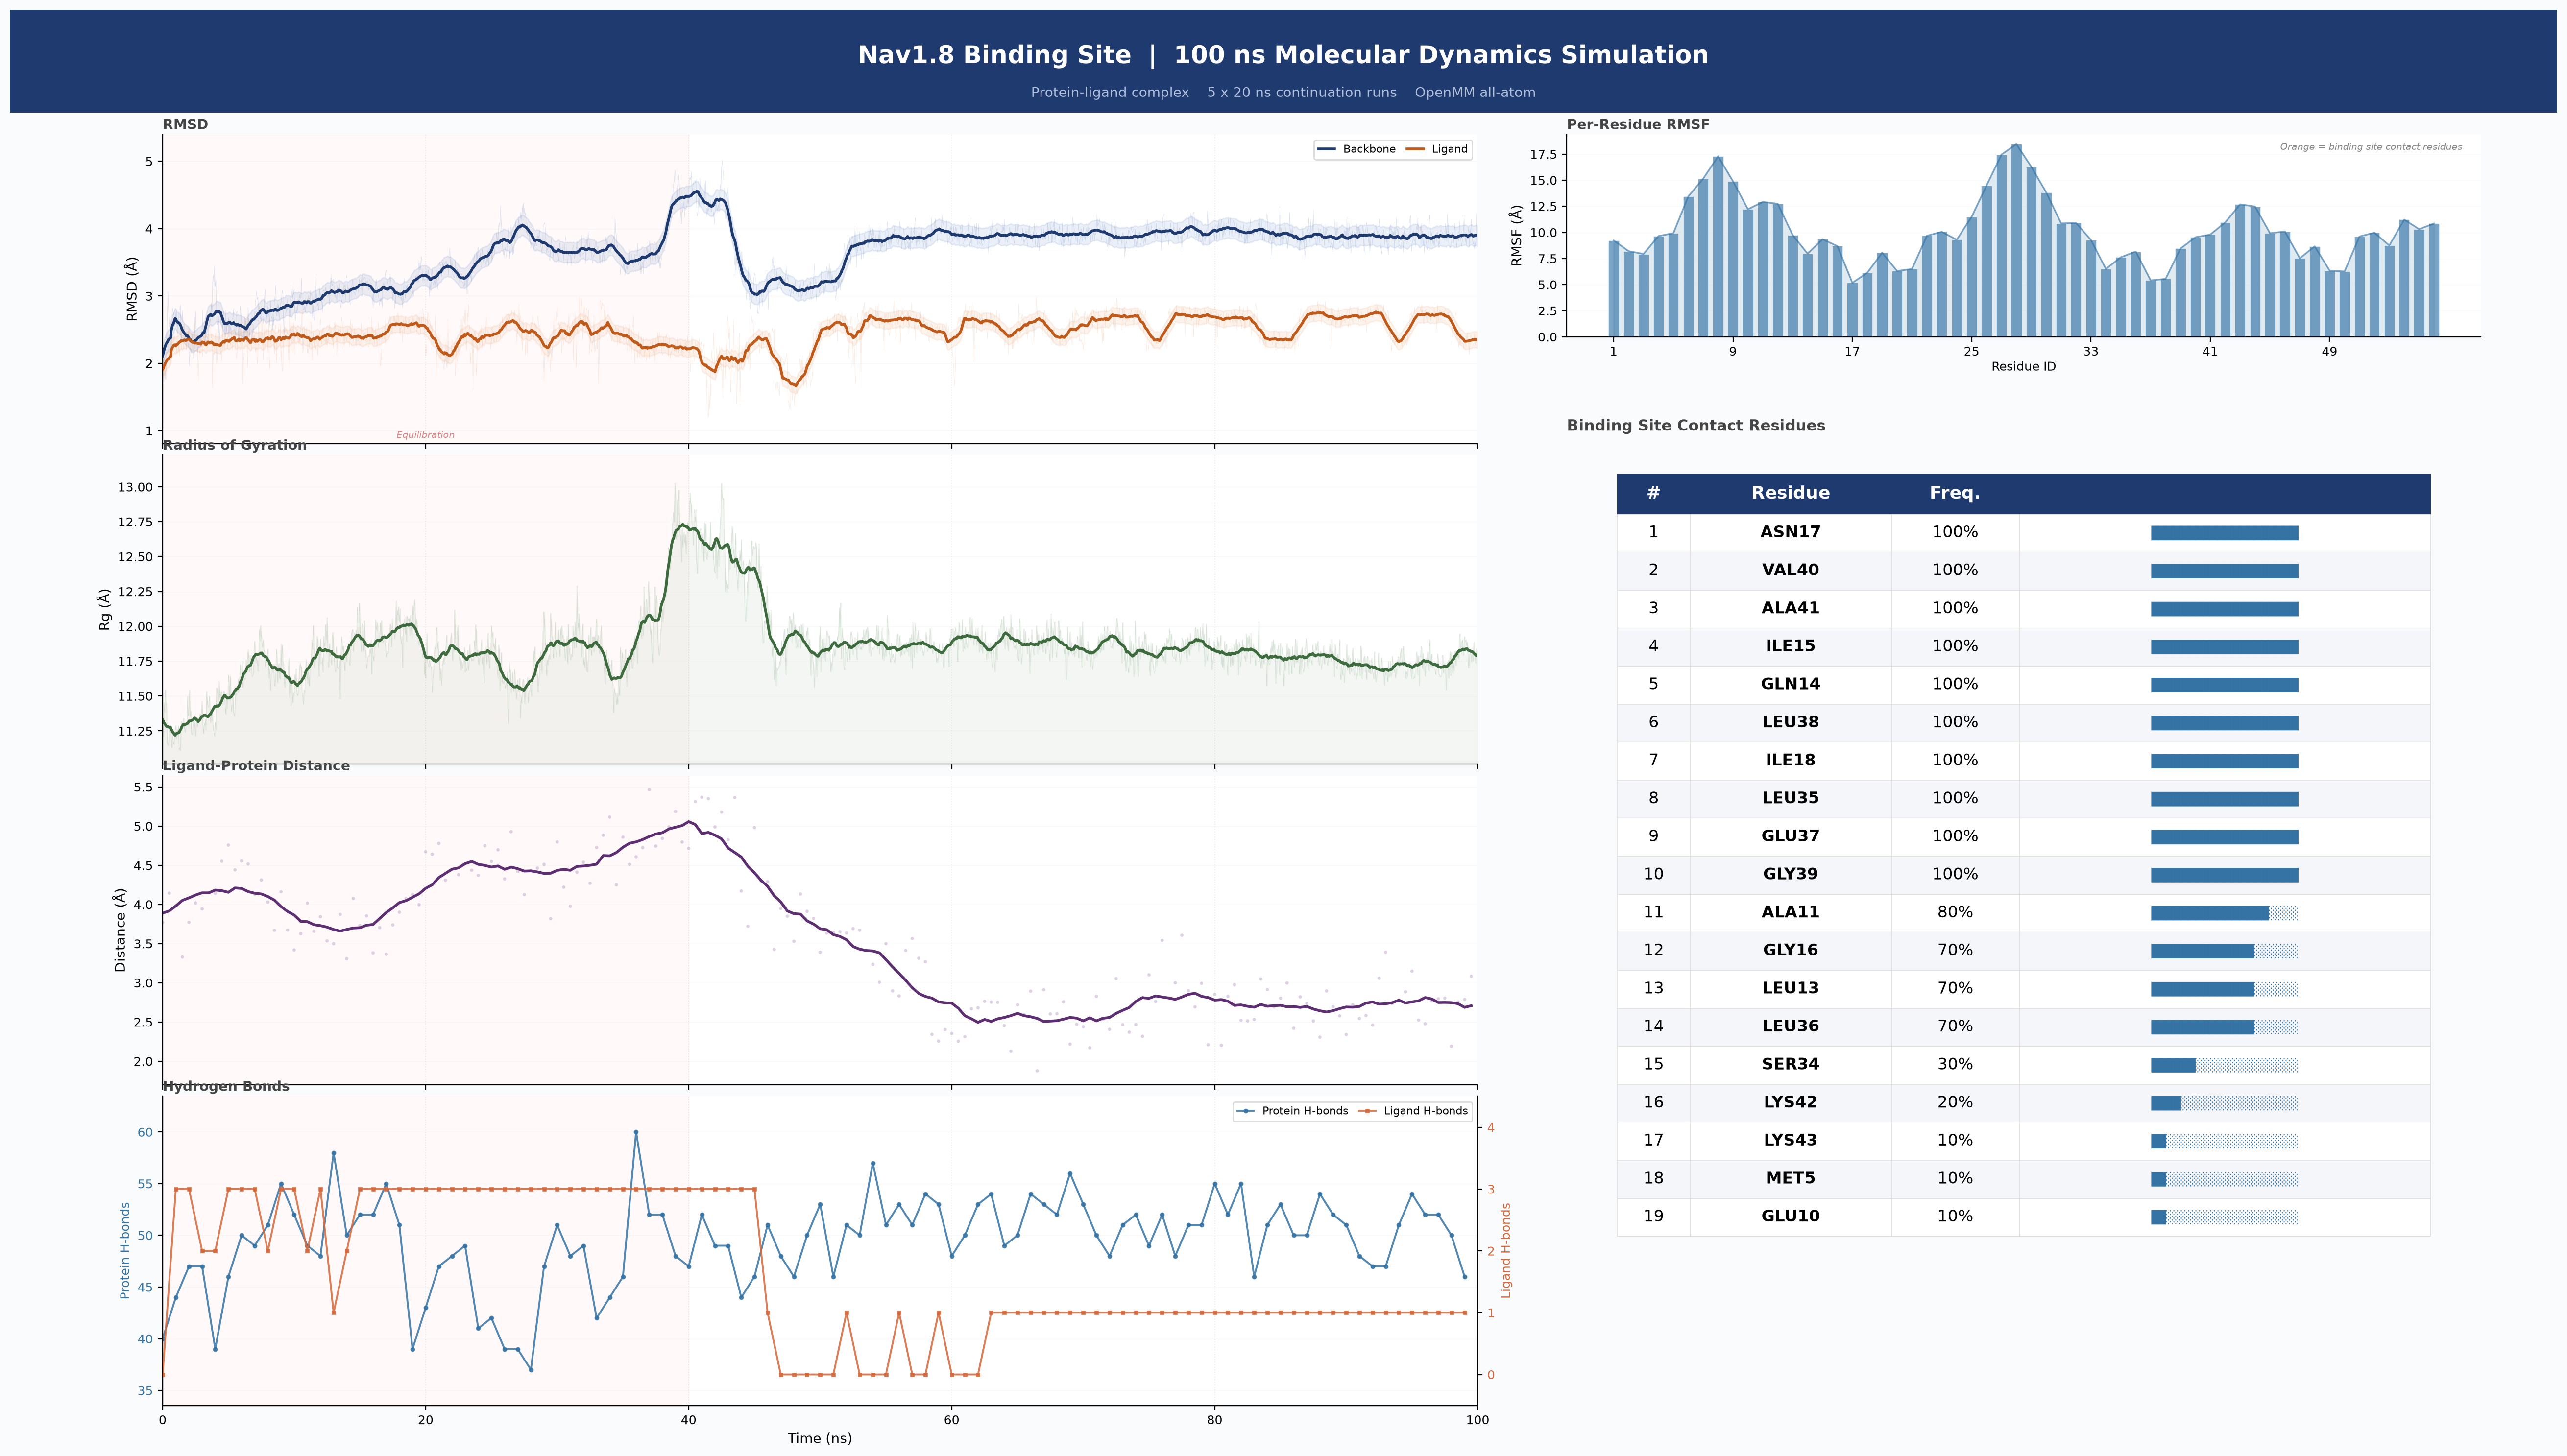Select the ALA11 residue cell
The width and height of the screenshot is (2567, 1456).
1790,912
